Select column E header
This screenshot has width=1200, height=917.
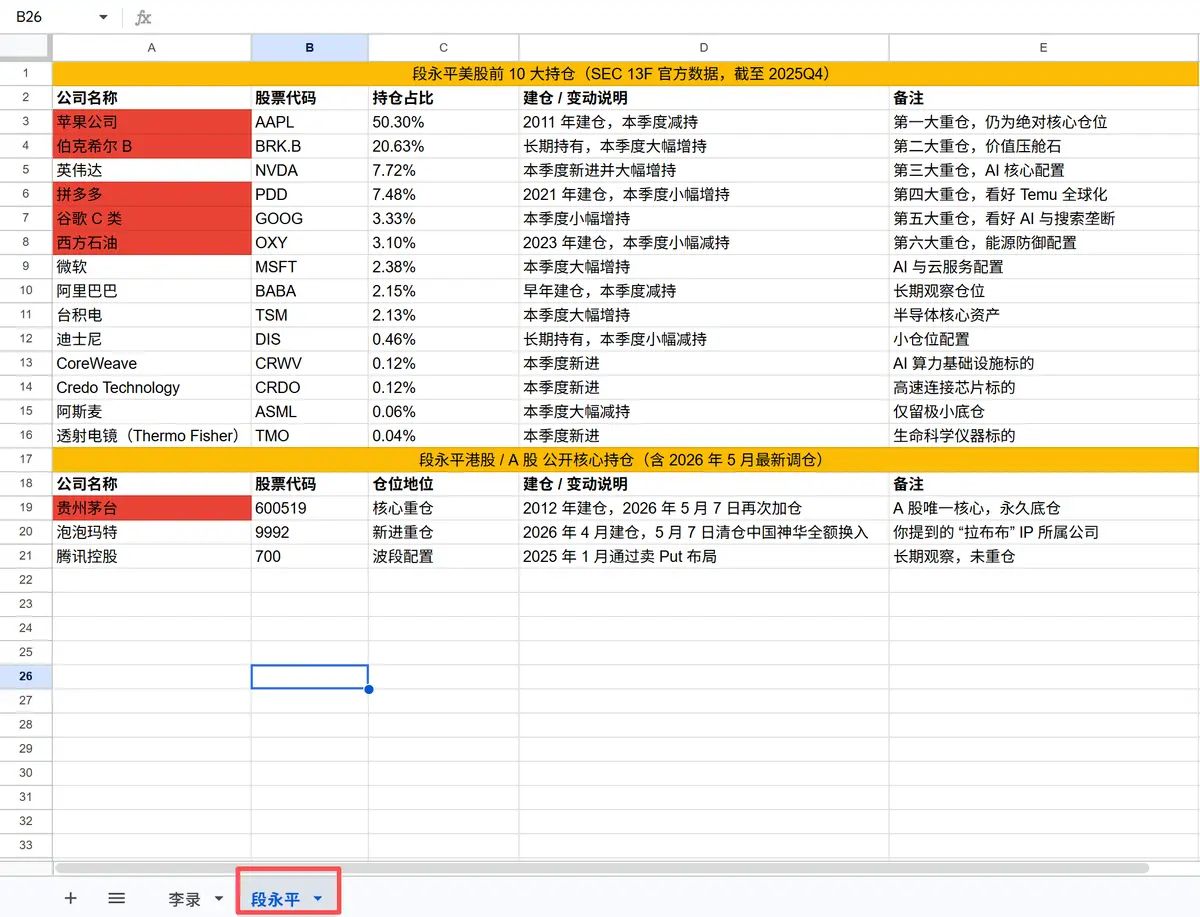click(x=1043, y=48)
